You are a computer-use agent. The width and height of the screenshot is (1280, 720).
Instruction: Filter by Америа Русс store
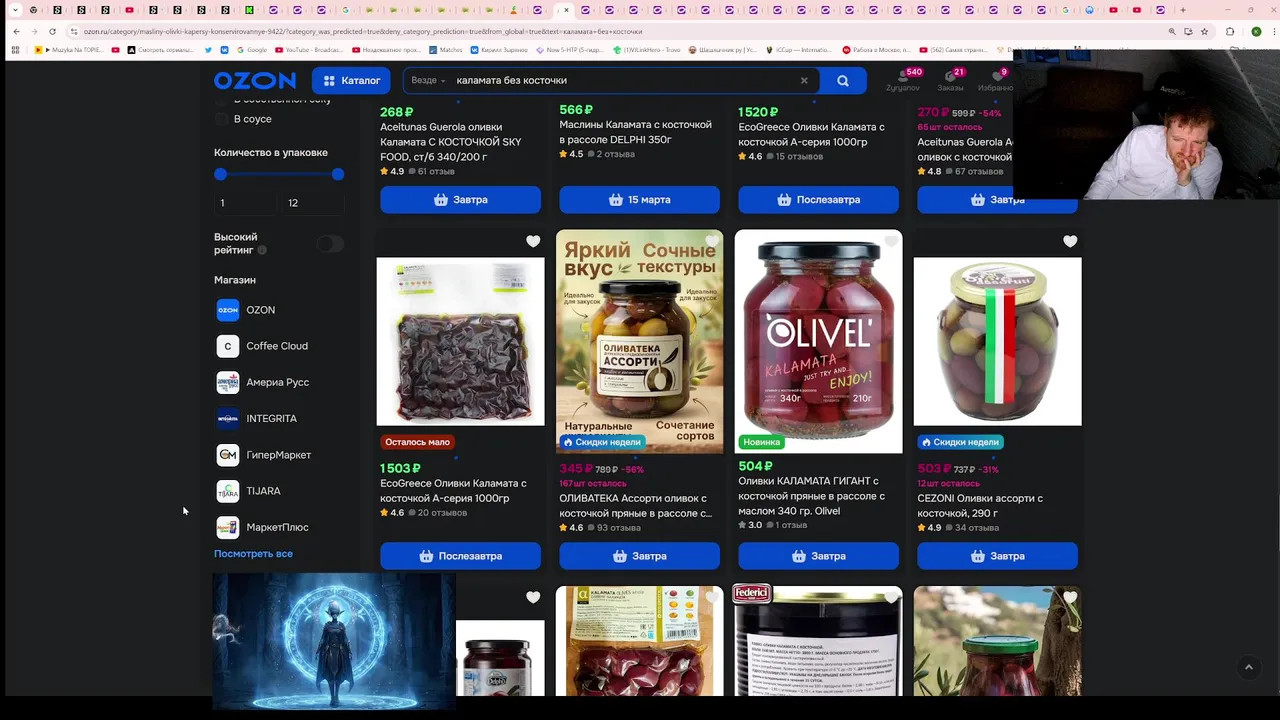[263, 382]
